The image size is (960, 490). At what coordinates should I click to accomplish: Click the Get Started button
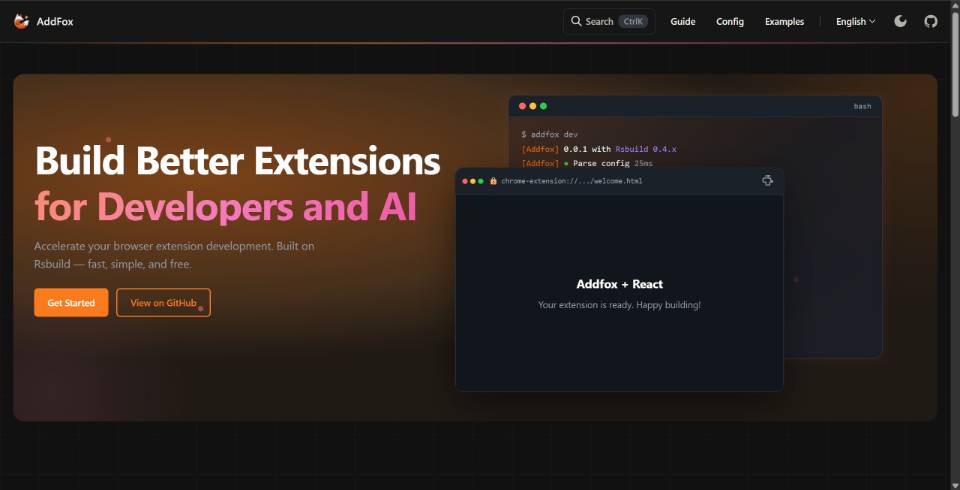pyautogui.click(x=71, y=303)
